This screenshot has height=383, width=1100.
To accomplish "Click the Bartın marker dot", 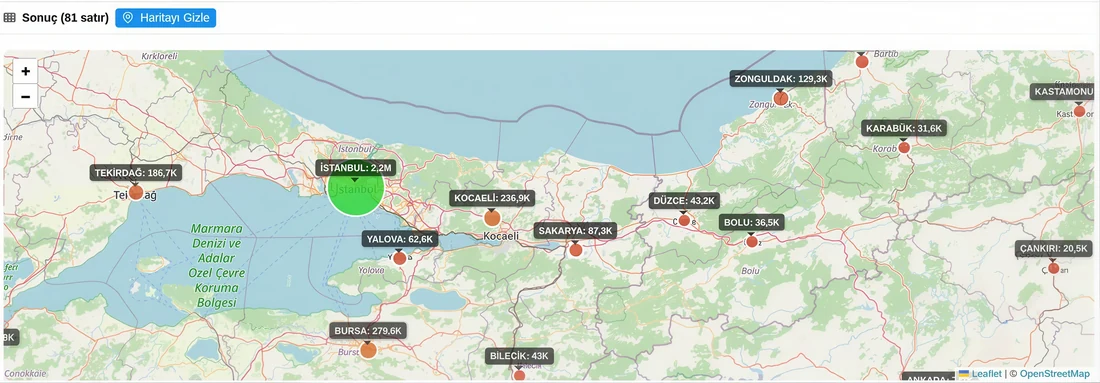I will coord(862,62).
